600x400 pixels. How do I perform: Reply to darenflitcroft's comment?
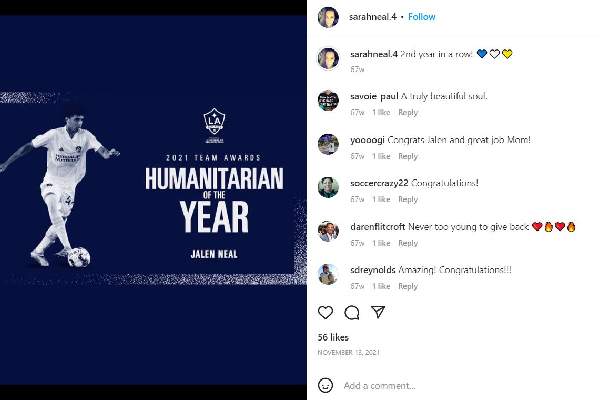click(408, 243)
